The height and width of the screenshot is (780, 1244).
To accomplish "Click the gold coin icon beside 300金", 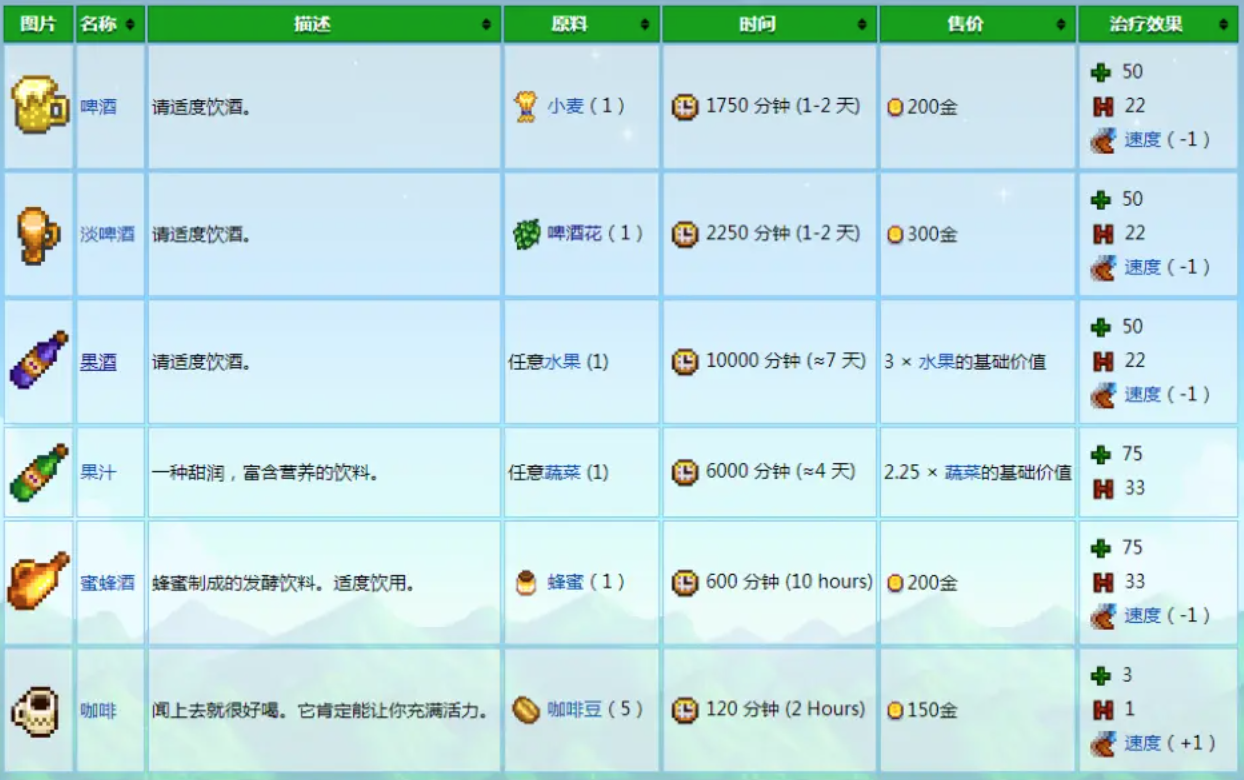I will (895, 235).
